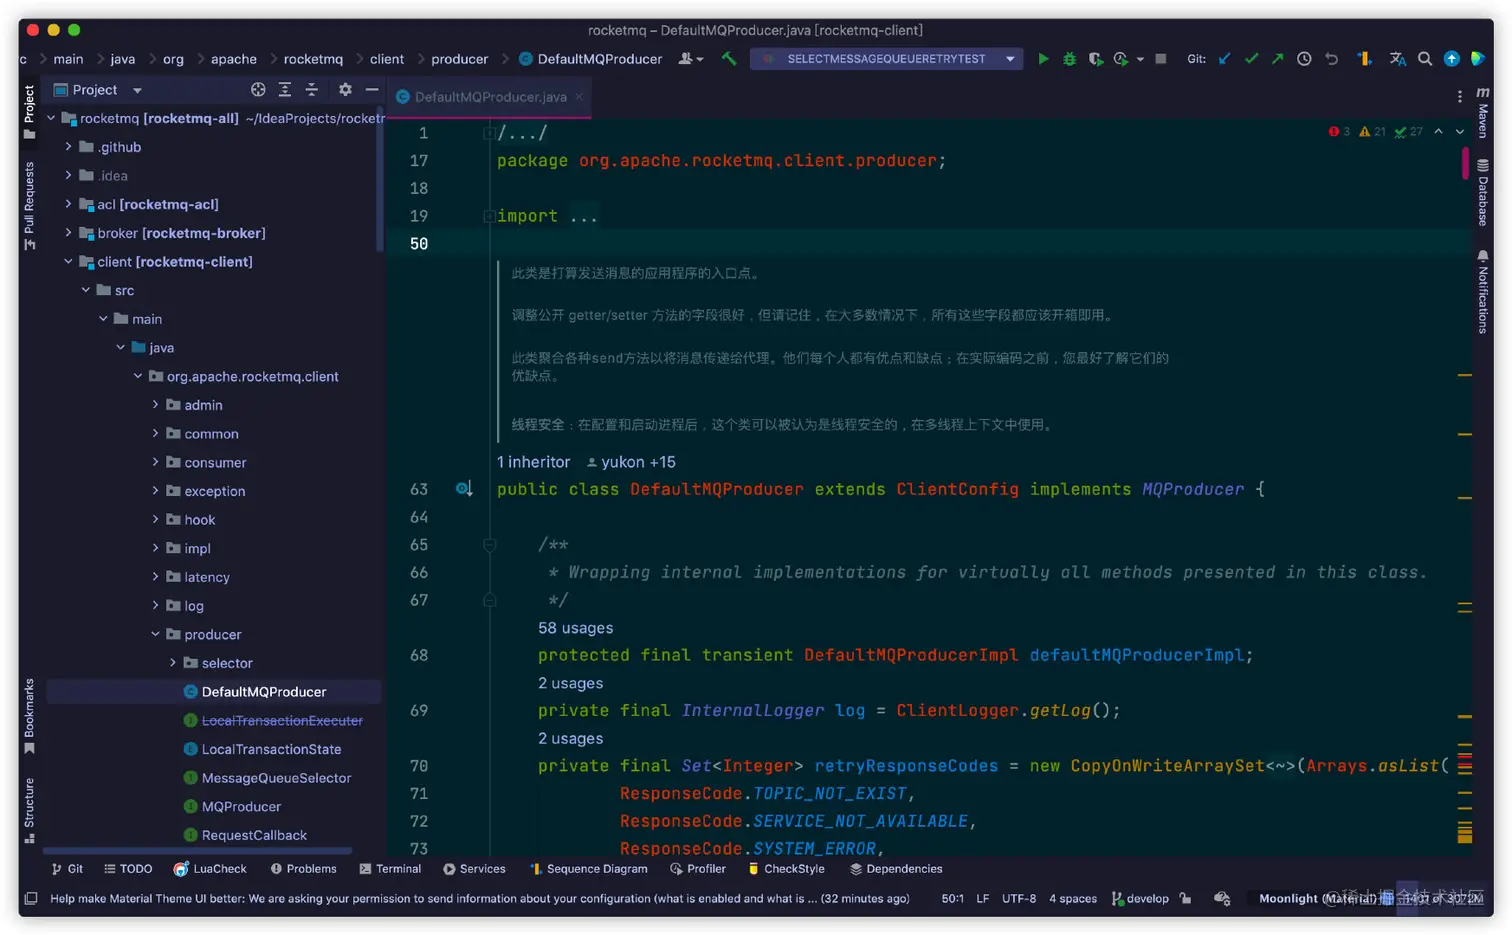Expand the .github folder
The width and height of the screenshot is (1512, 935).
point(68,147)
